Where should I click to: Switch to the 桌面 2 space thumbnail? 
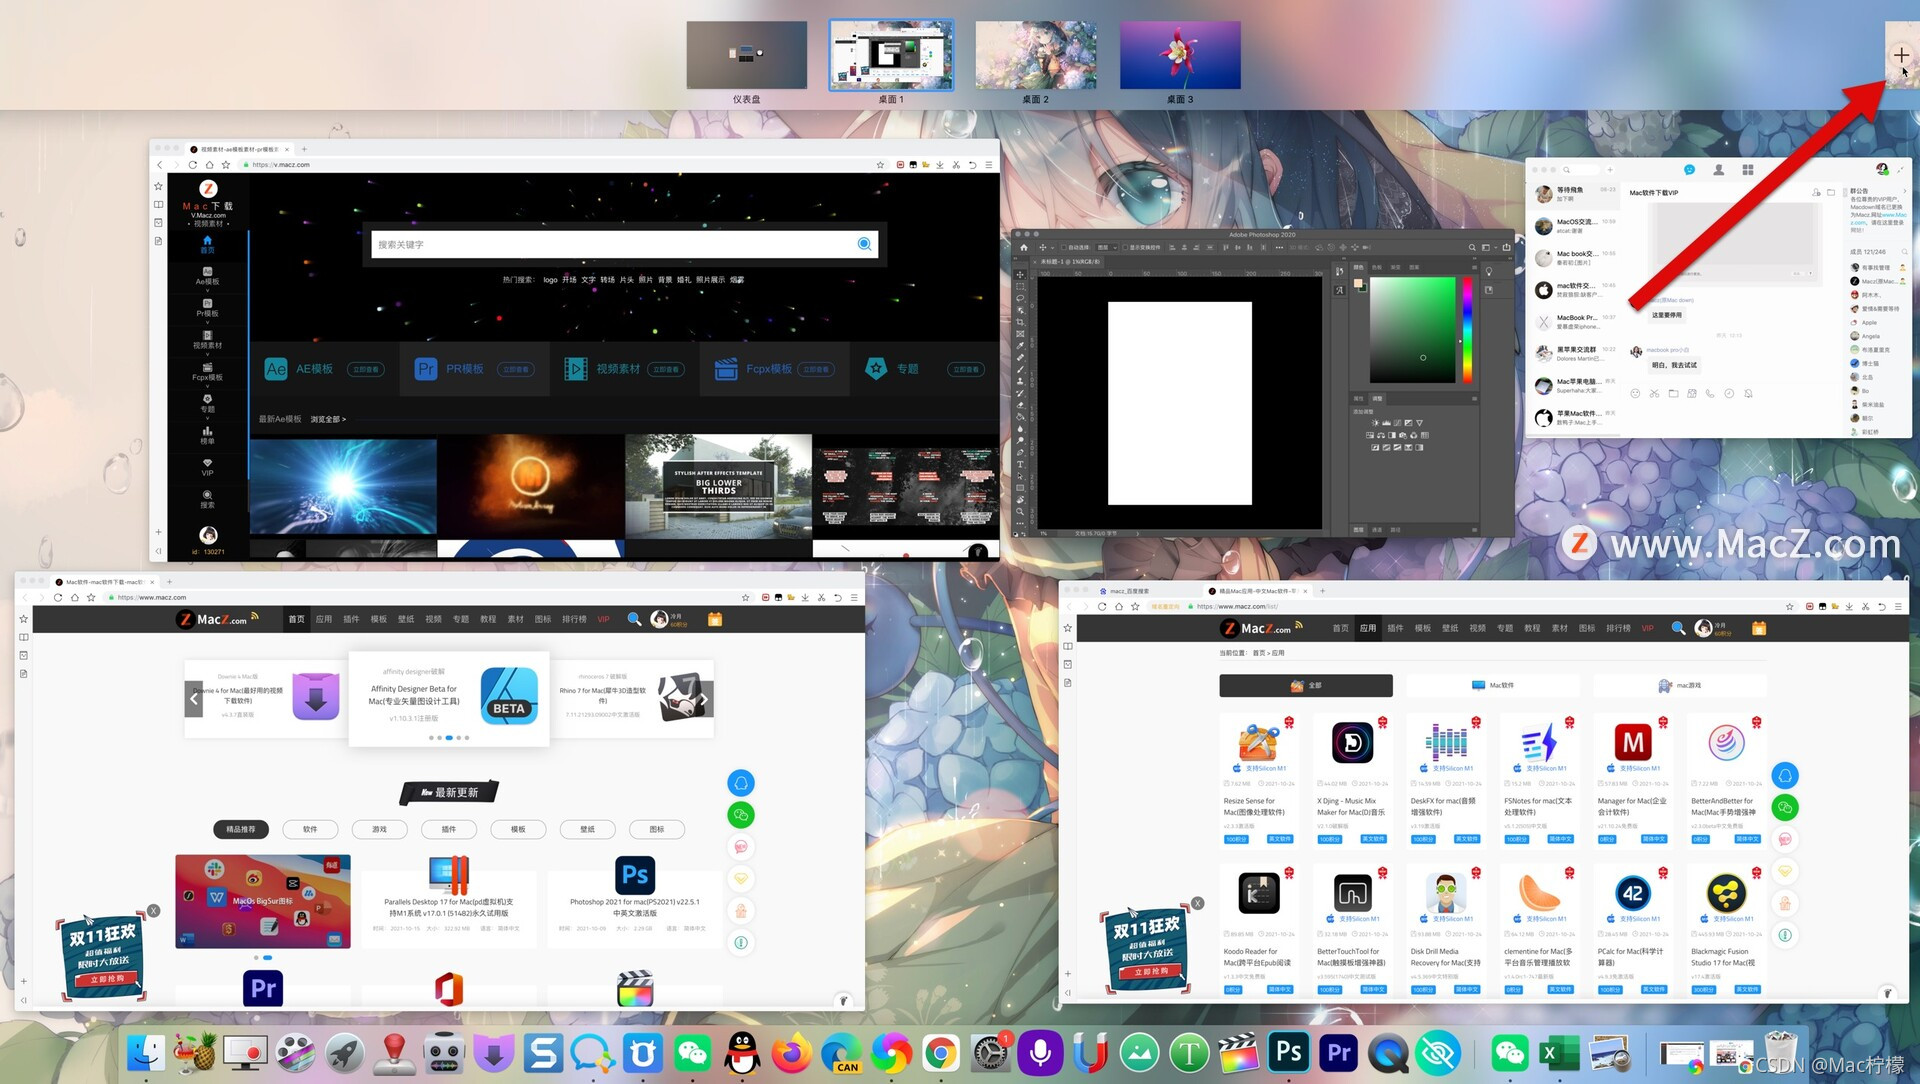point(1035,56)
